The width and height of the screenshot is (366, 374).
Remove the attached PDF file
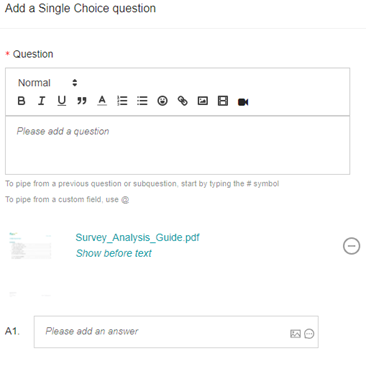coord(351,246)
